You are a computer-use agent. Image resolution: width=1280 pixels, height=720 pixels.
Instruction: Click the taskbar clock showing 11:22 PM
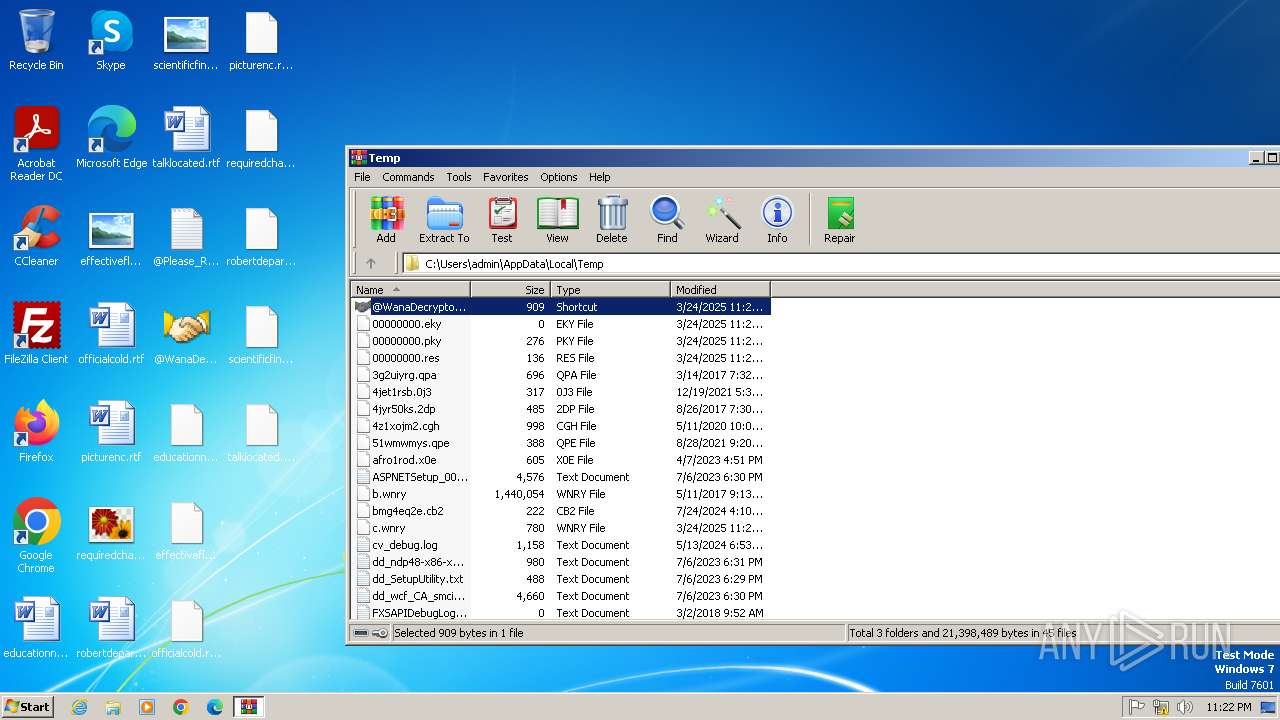tap(1229, 707)
